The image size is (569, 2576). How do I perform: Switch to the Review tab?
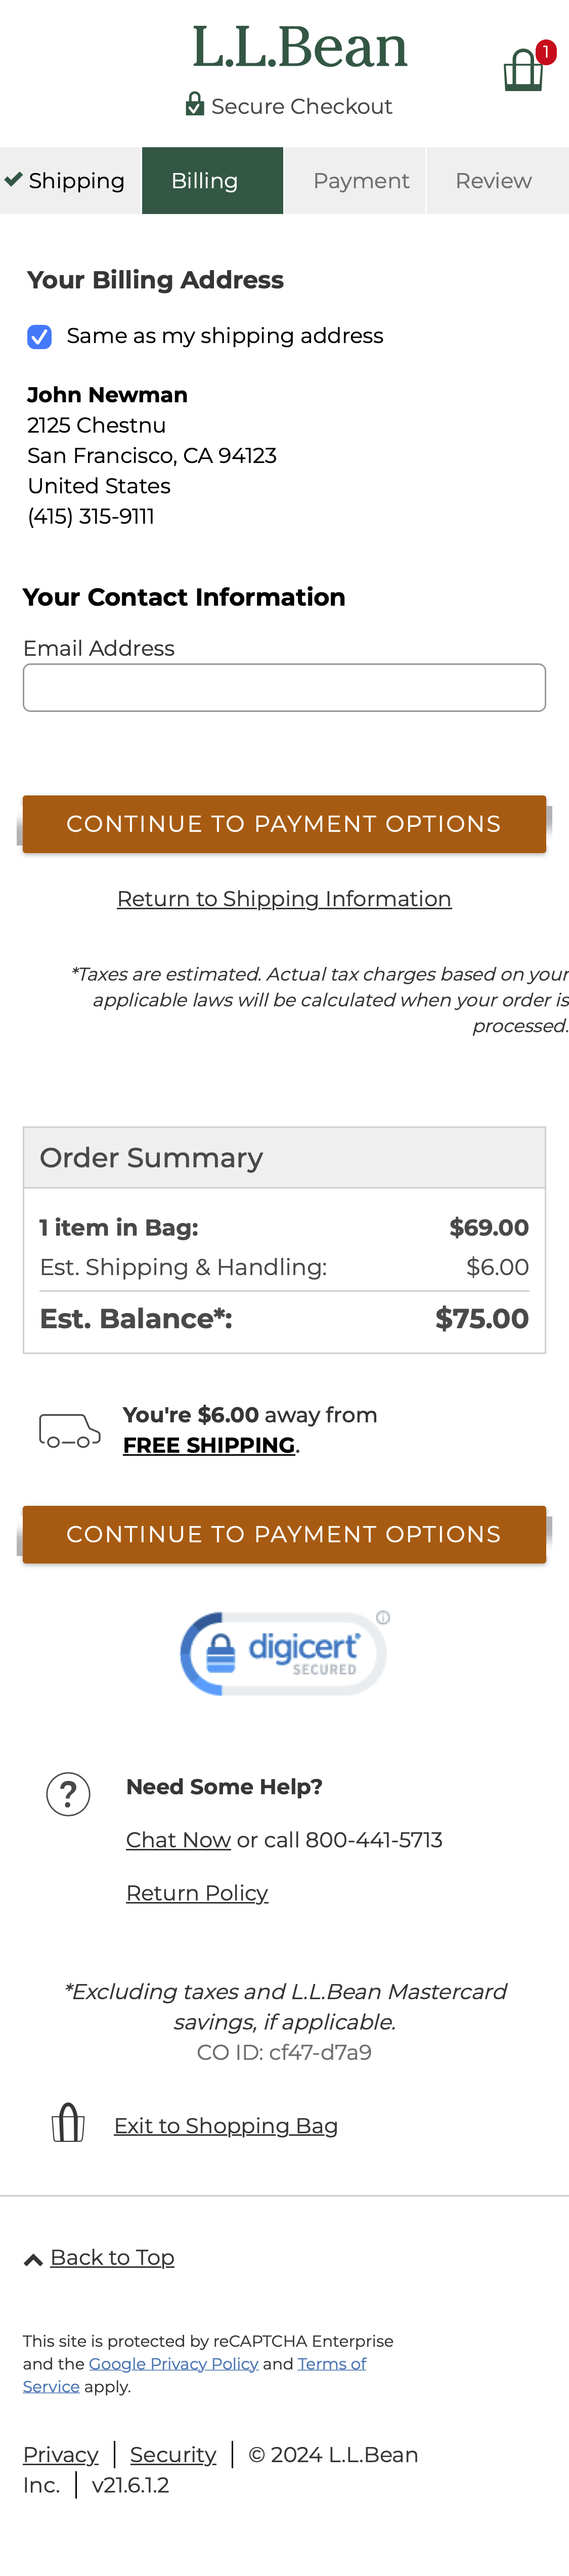pyautogui.click(x=493, y=180)
